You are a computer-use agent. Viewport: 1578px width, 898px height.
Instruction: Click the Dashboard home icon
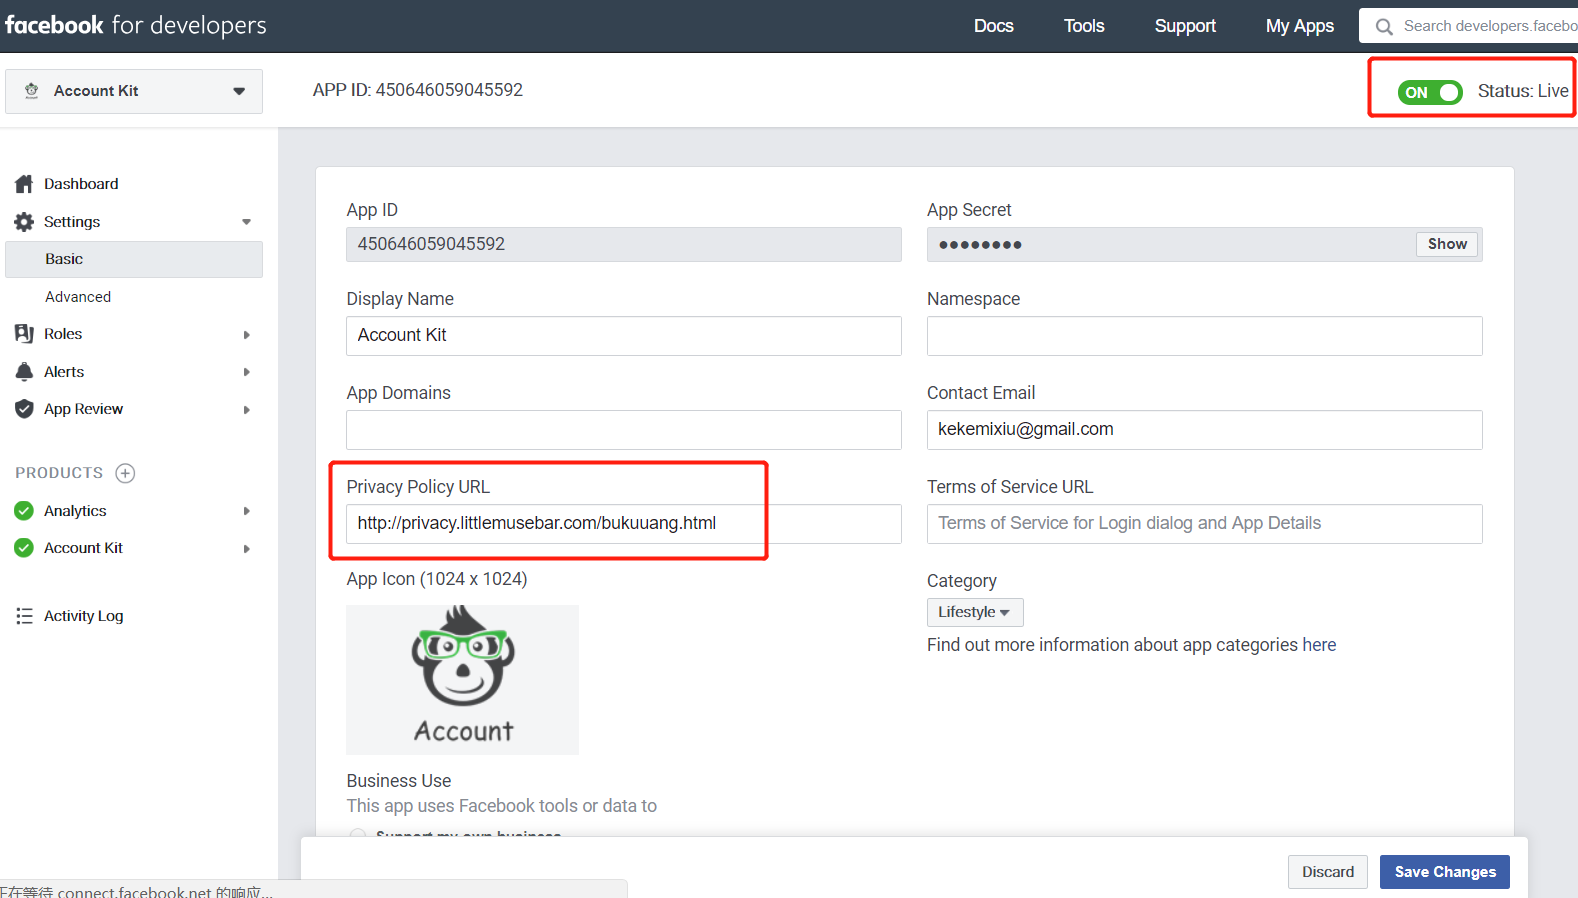point(24,184)
